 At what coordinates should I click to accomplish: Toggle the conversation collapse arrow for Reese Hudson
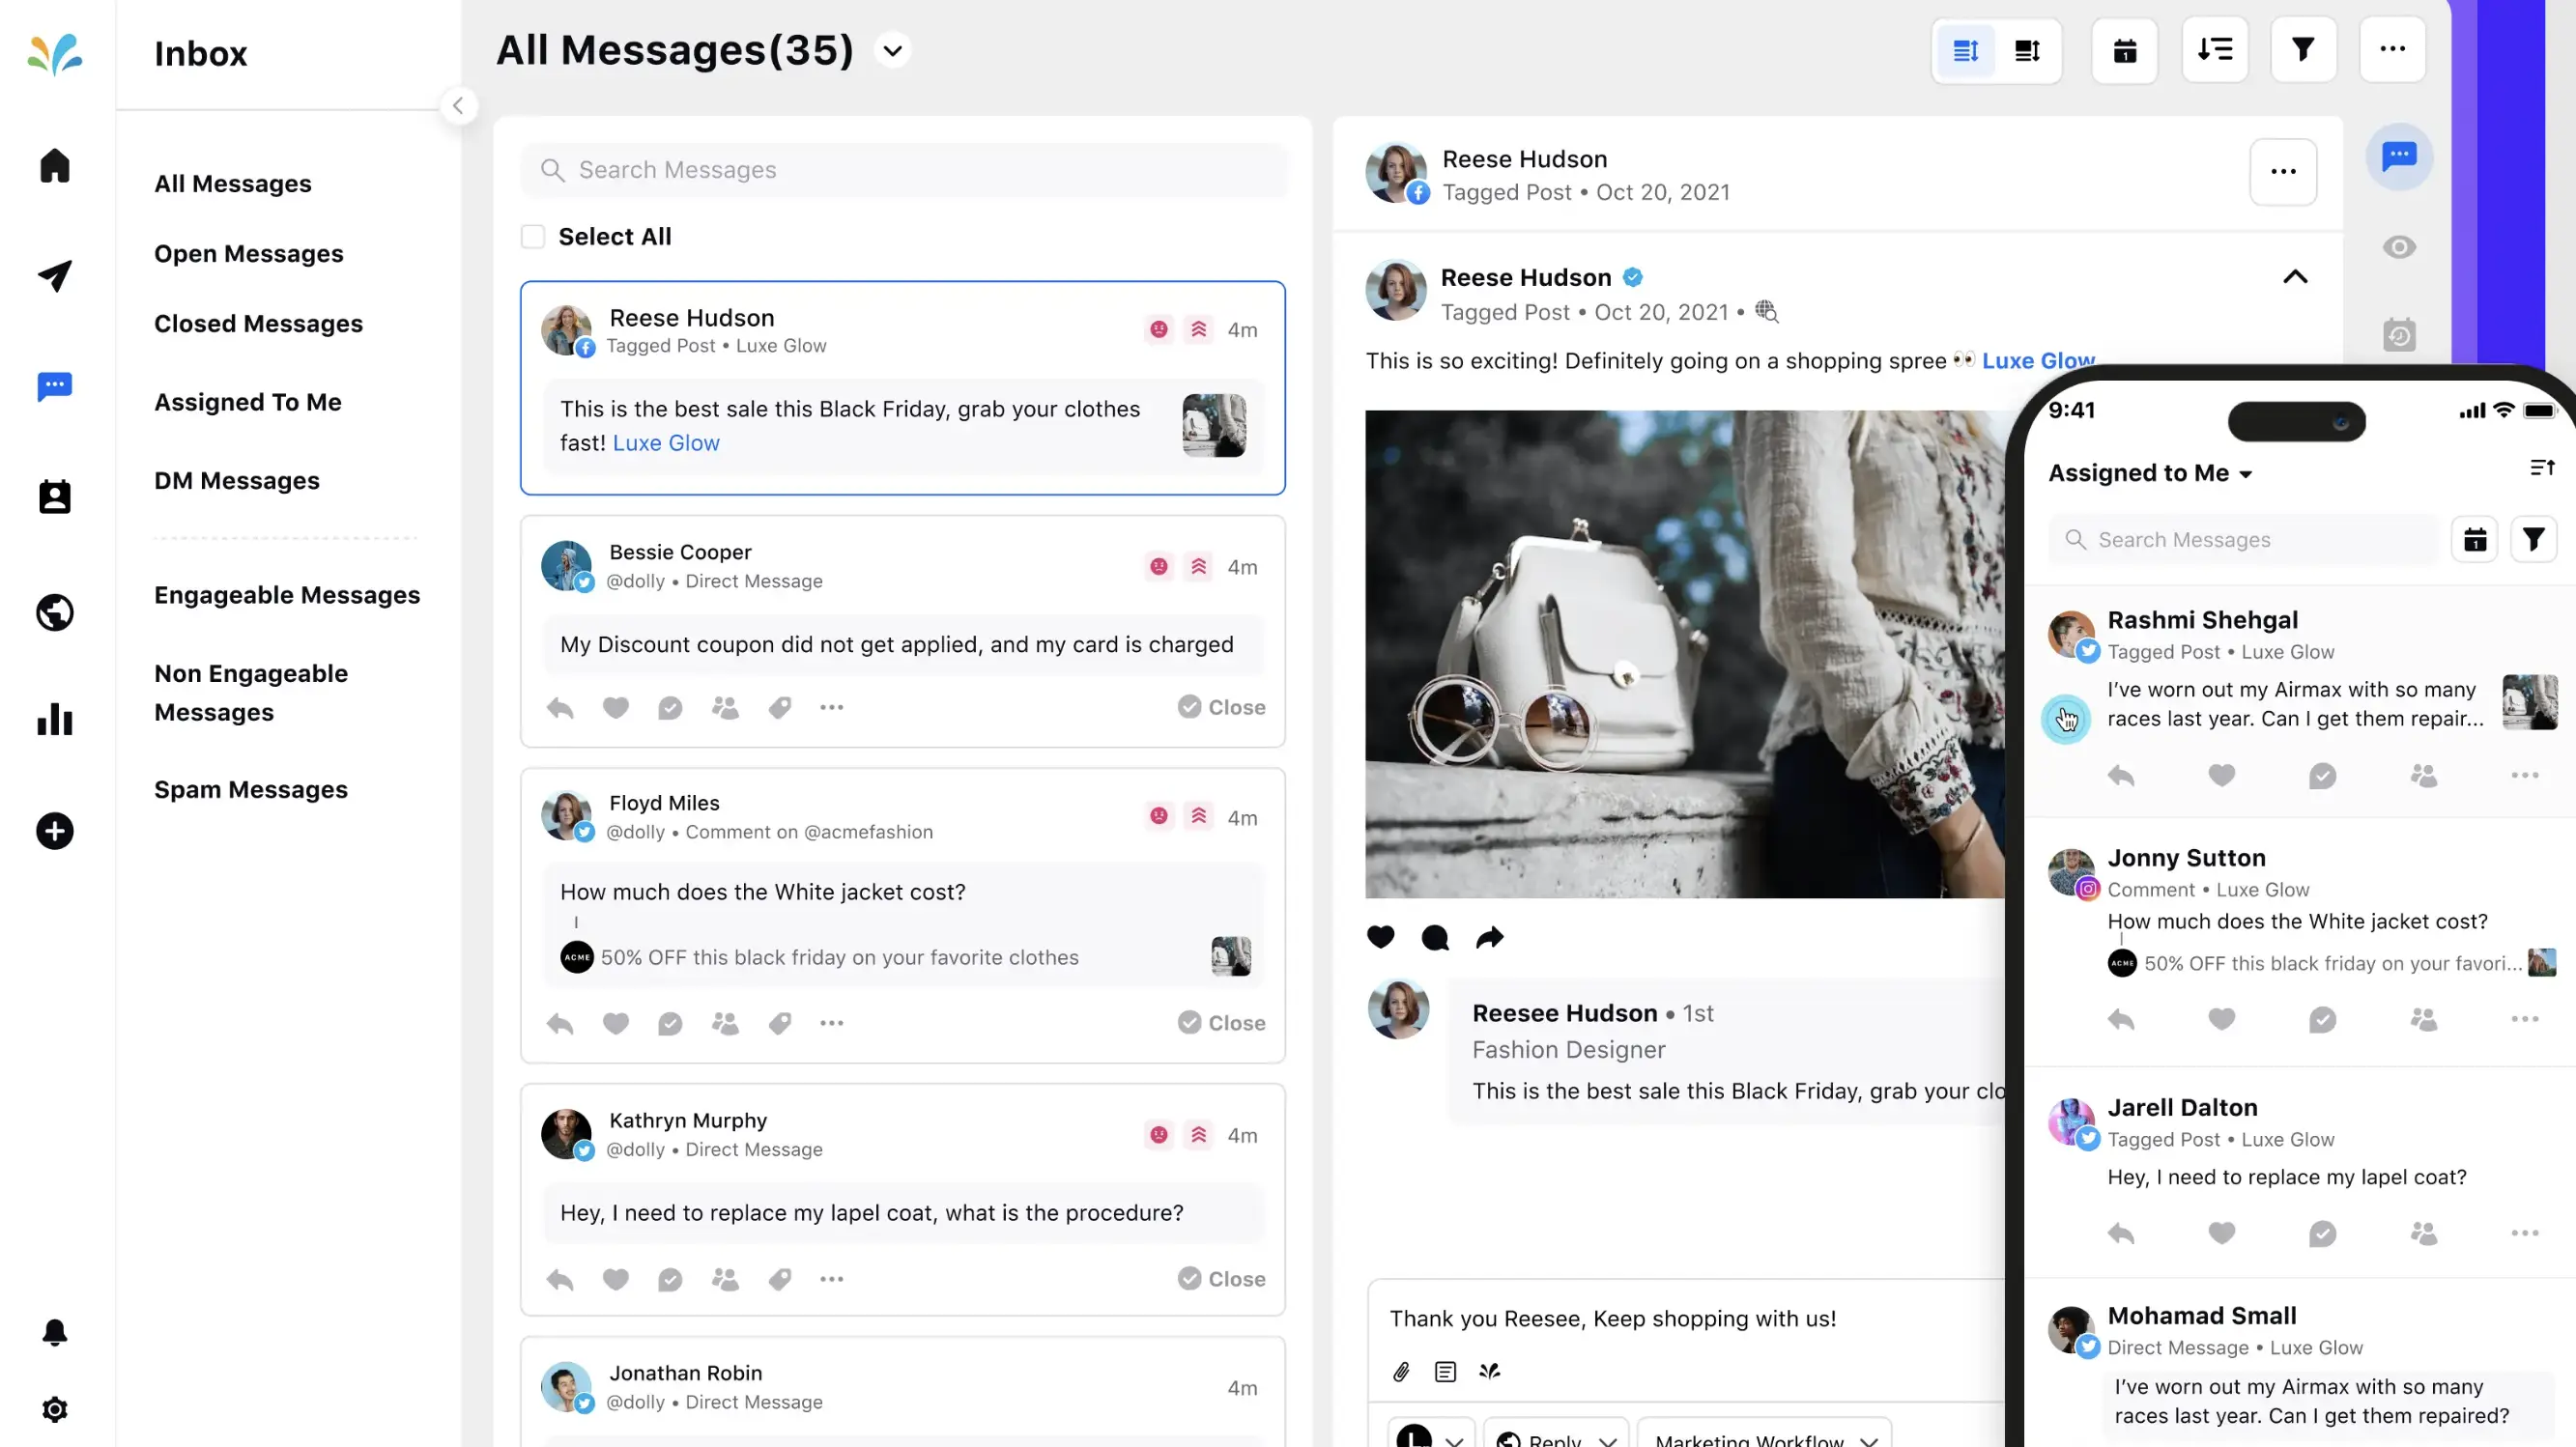[x=2295, y=276]
